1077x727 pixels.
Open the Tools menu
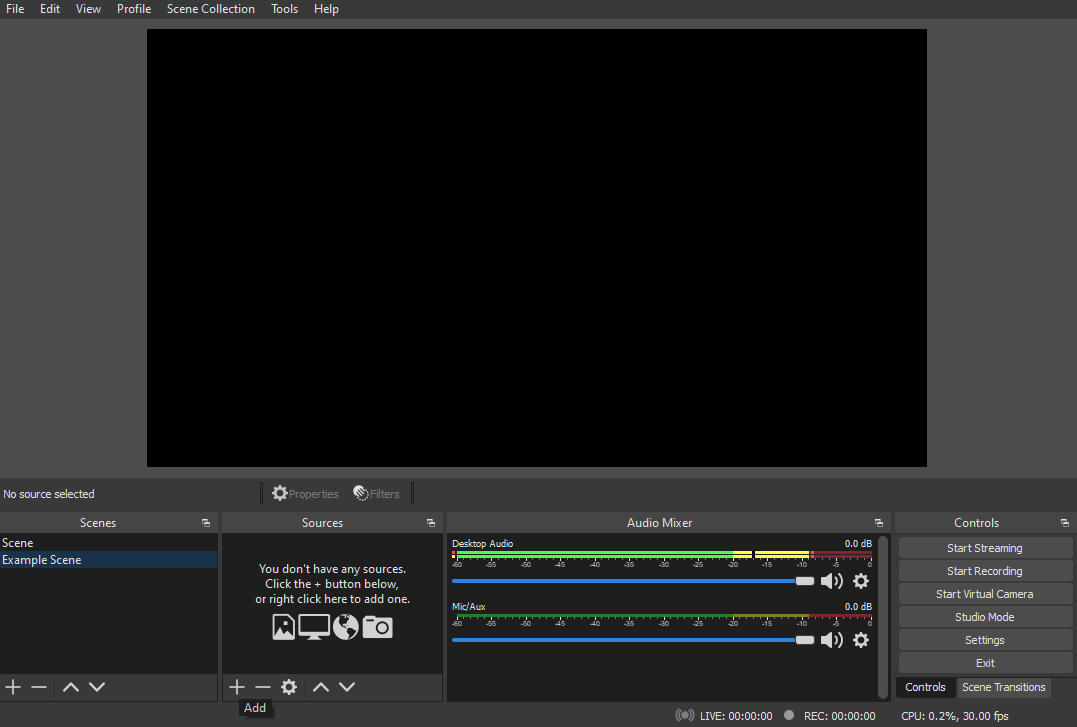click(284, 9)
